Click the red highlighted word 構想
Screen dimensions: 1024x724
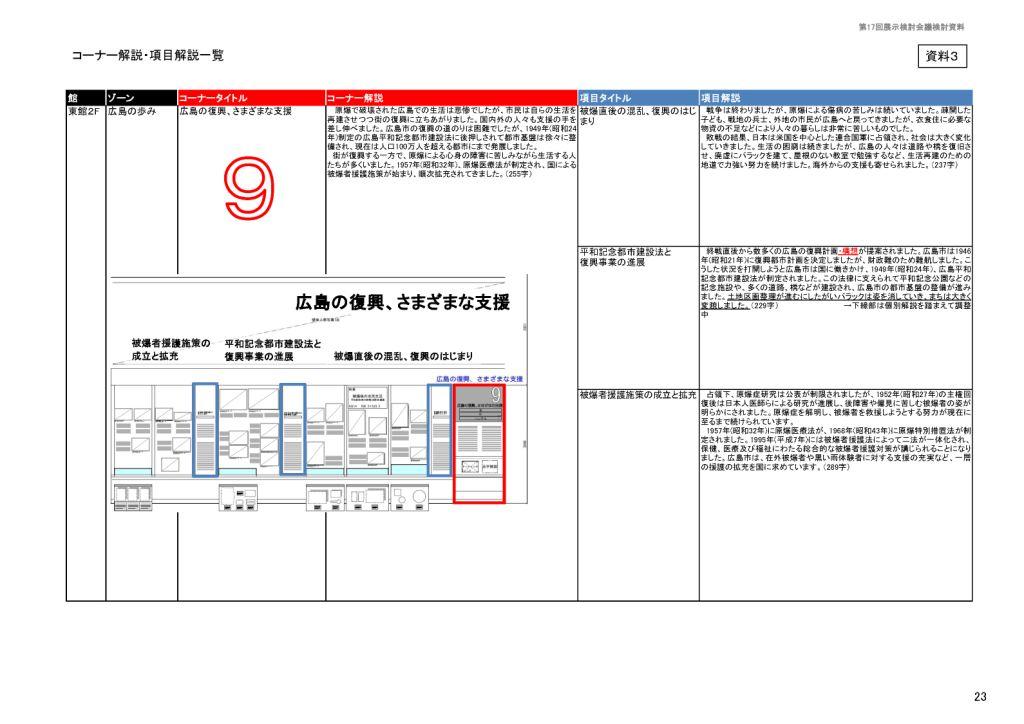pos(849,251)
